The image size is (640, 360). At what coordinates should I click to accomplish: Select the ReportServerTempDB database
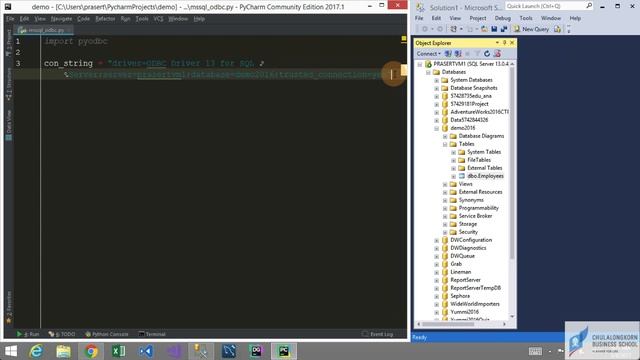pos(476,288)
